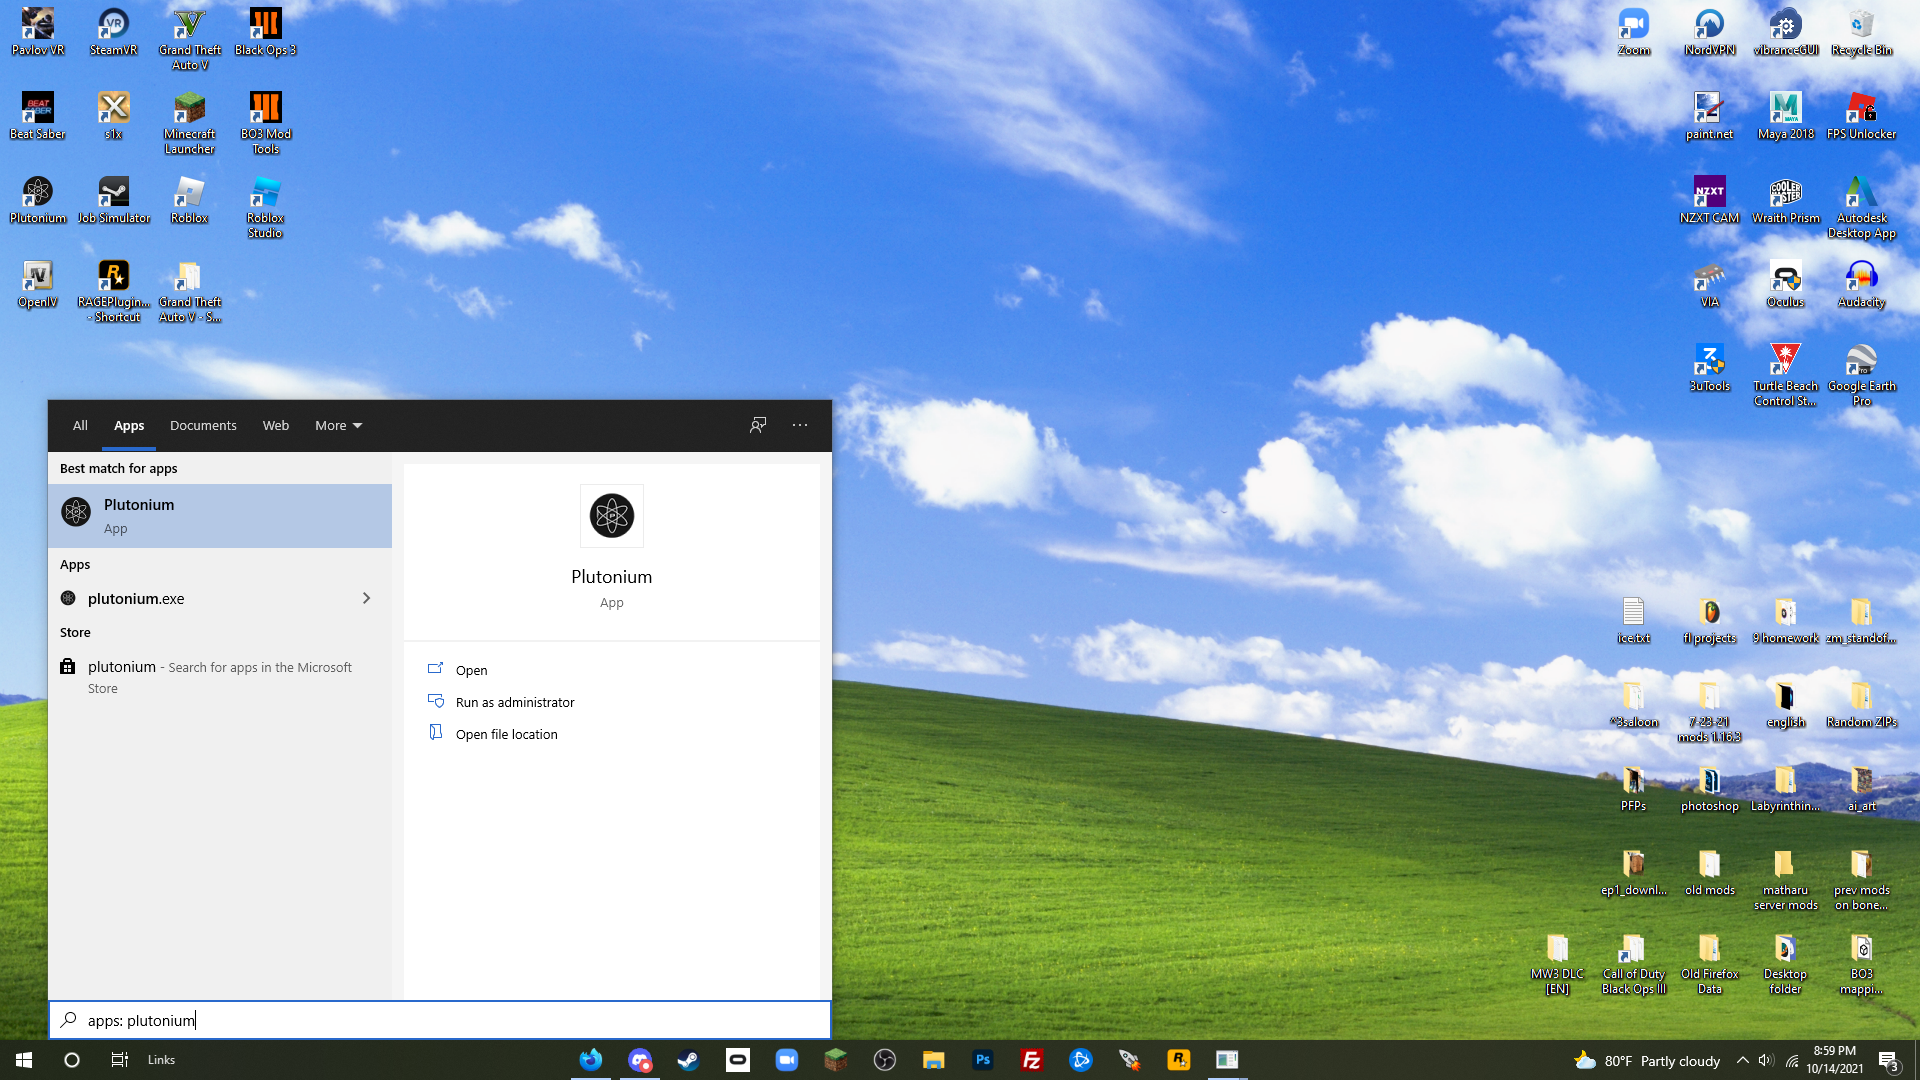Viewport: 1920px width, 1080px height.
Task: Select Maya 2018 desktop icon
Action: pyautogui.click(x=1785, y=116)
